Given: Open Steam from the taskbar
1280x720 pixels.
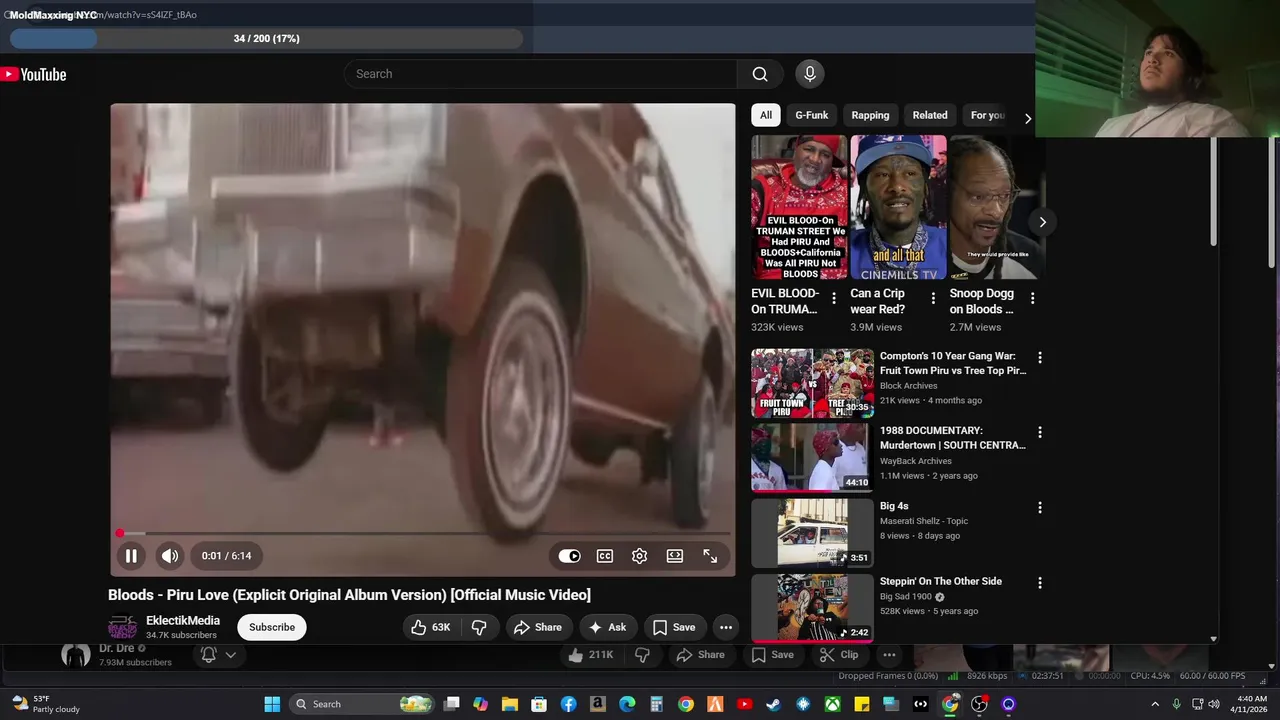Looking at the screenshot, I should pyautogui.click(x=774, y=704).
